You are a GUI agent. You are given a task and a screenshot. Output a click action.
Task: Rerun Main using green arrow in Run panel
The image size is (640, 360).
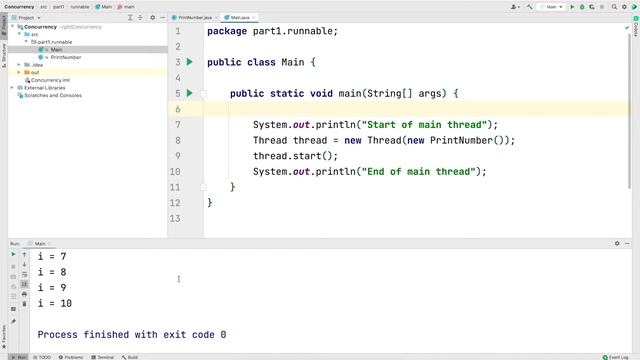13,254
